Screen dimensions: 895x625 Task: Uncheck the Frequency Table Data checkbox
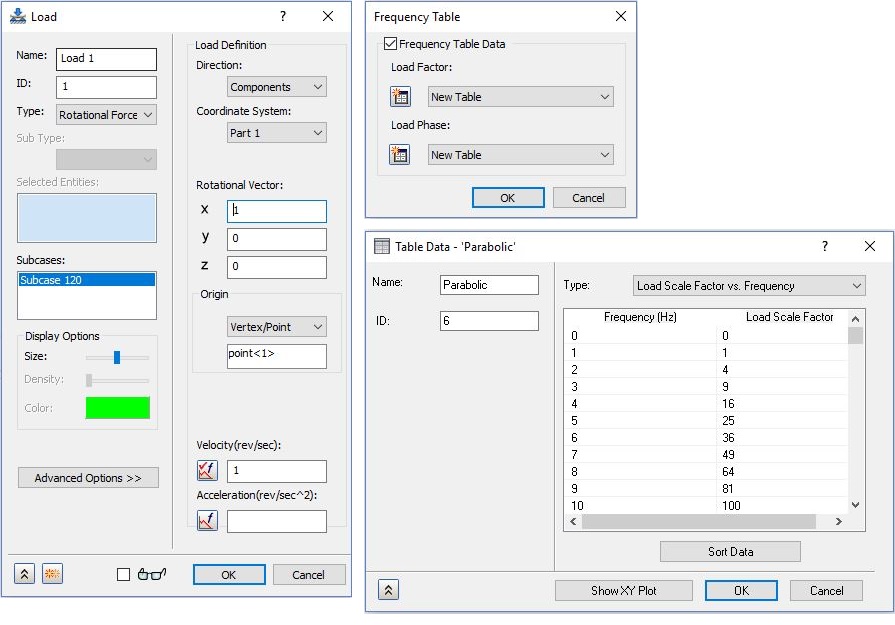pyautogui.click(x=390, y=44)
